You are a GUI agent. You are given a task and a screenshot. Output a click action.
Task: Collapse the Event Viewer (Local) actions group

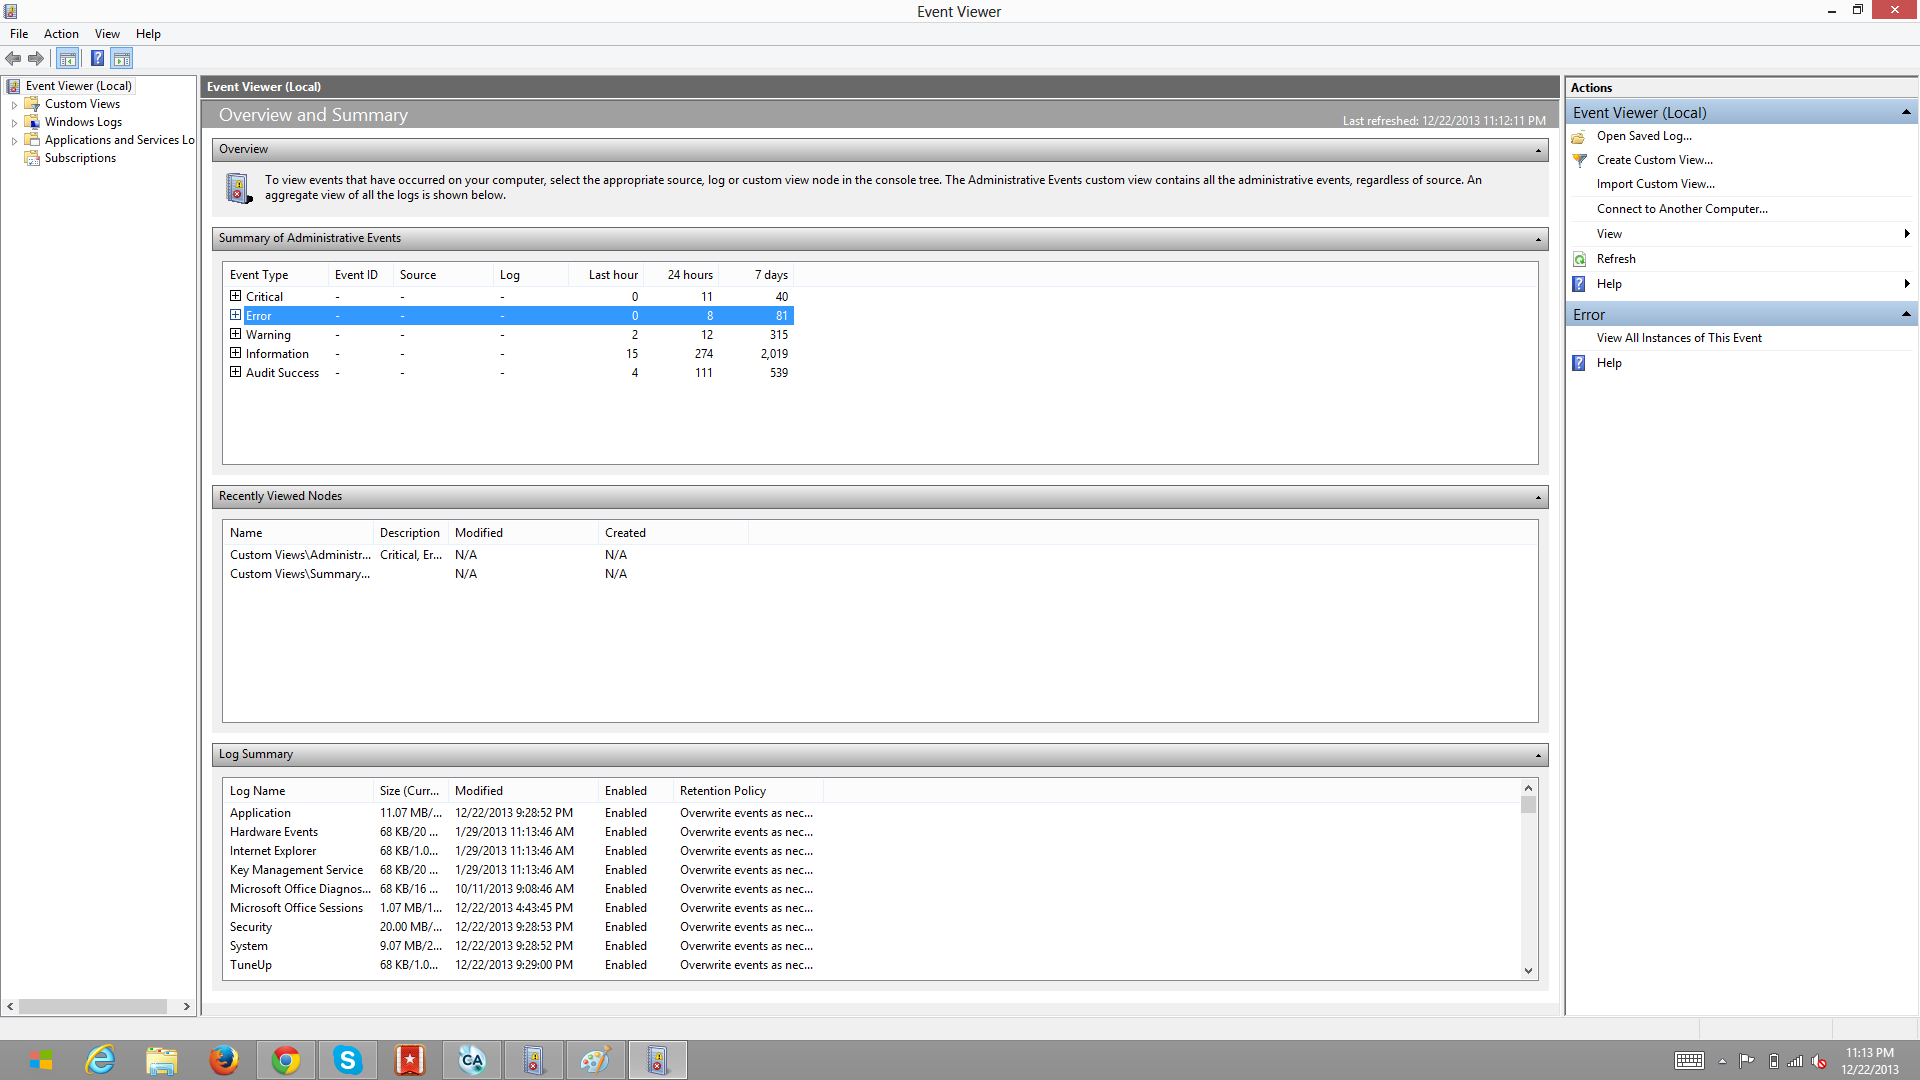(1906, 112)
